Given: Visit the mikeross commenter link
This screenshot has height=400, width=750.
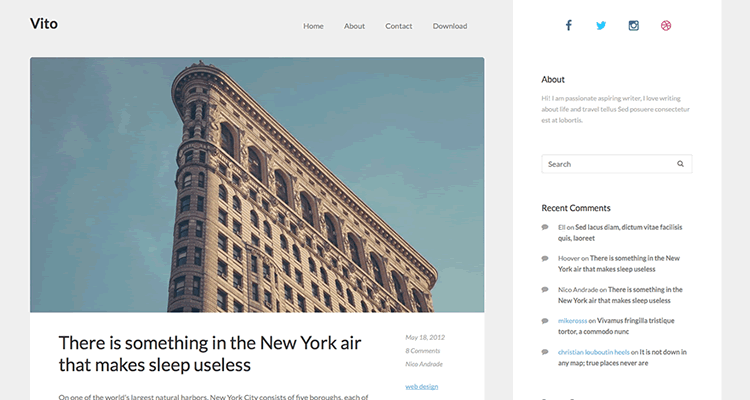Looking at the screenshot, I should point(572,321).
